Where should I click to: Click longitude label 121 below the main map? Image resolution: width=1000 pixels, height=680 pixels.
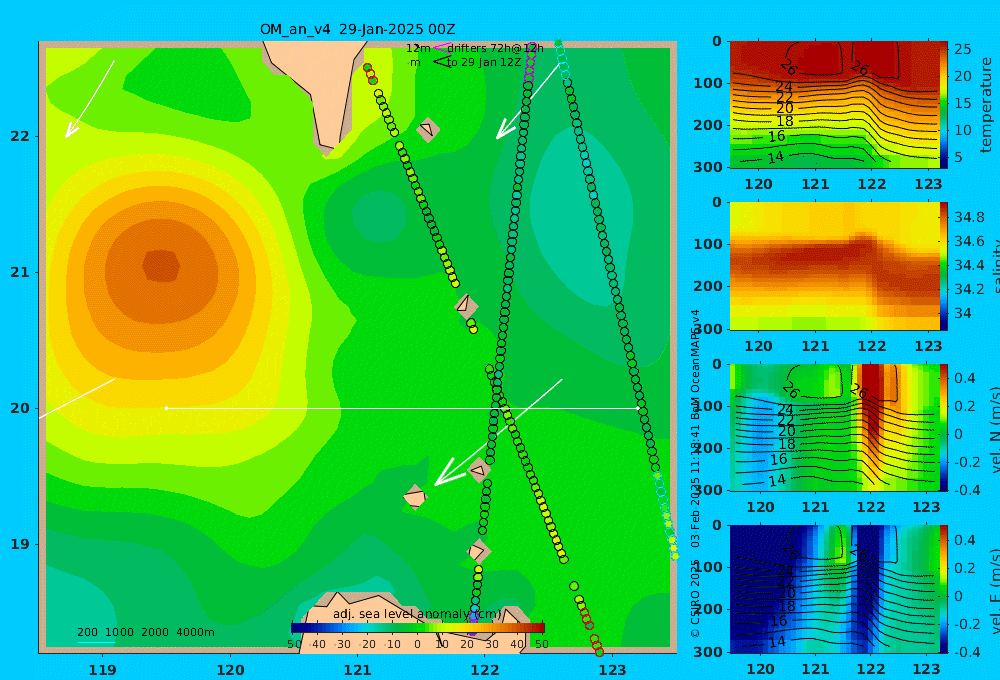(x=358, y=670)
